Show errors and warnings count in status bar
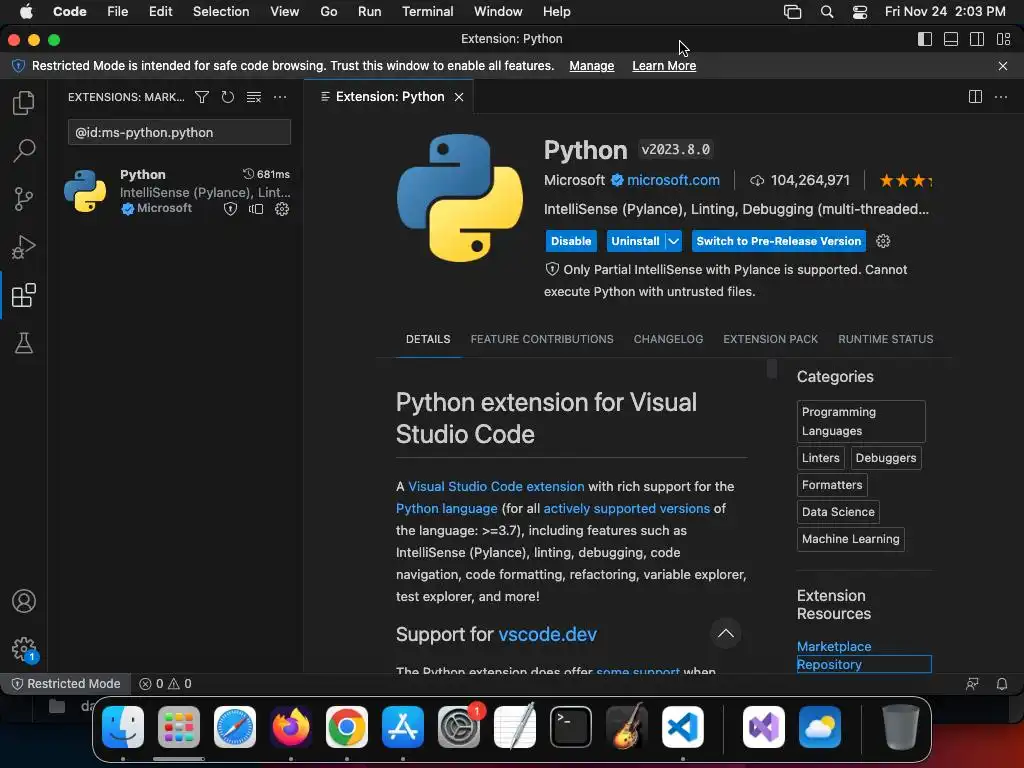The height and width of the screenshot is (768, 1024). [x=165, y=684]
